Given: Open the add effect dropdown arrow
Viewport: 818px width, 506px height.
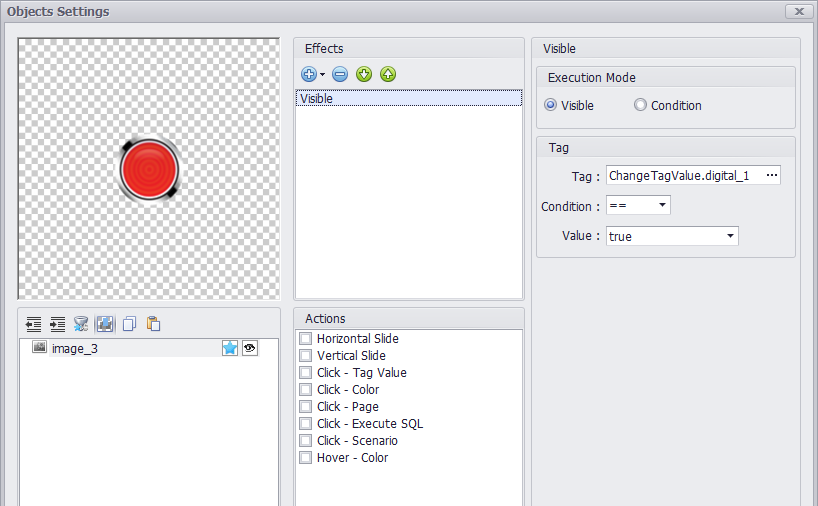Looking at the screenshot, I should 322,75.
